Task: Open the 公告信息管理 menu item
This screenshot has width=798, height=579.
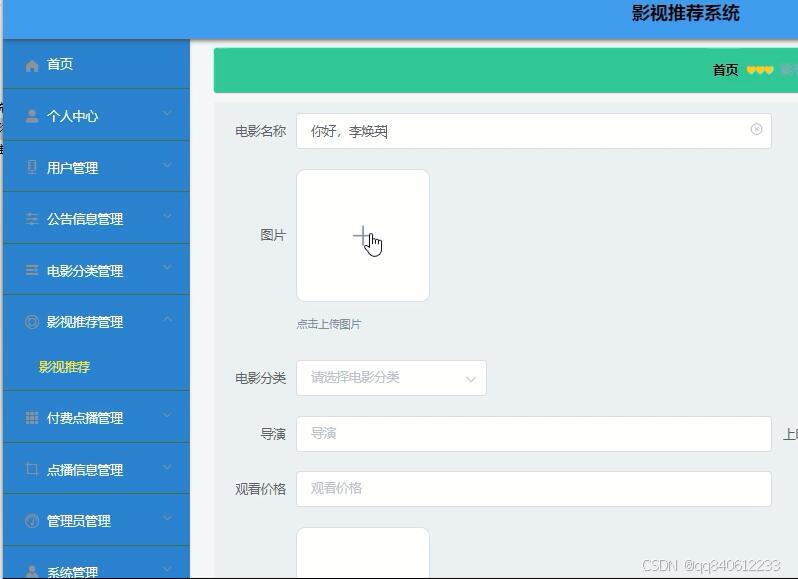Action: (96, 218)
